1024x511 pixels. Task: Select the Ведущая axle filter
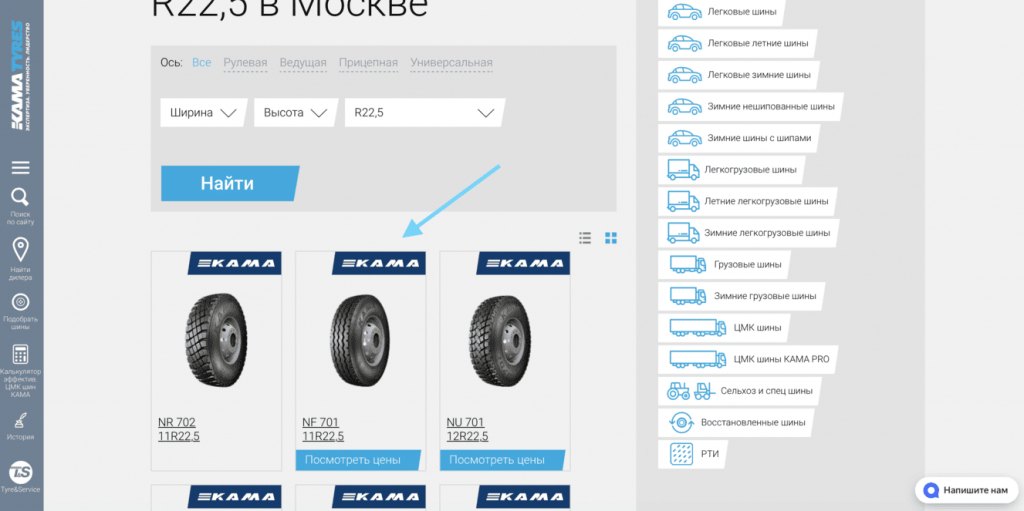(303, 63)
